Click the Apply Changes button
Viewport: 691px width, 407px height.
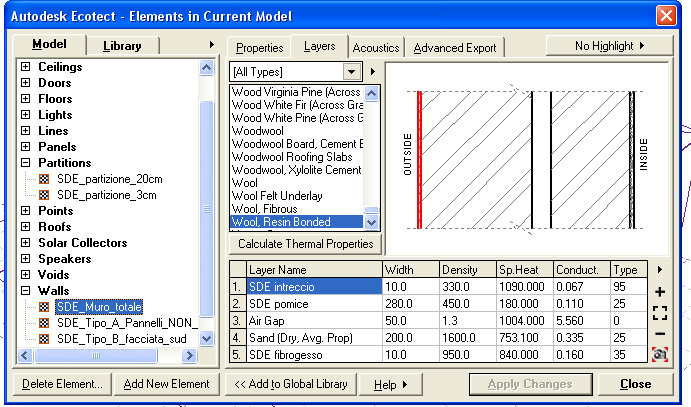pos(530,384)
